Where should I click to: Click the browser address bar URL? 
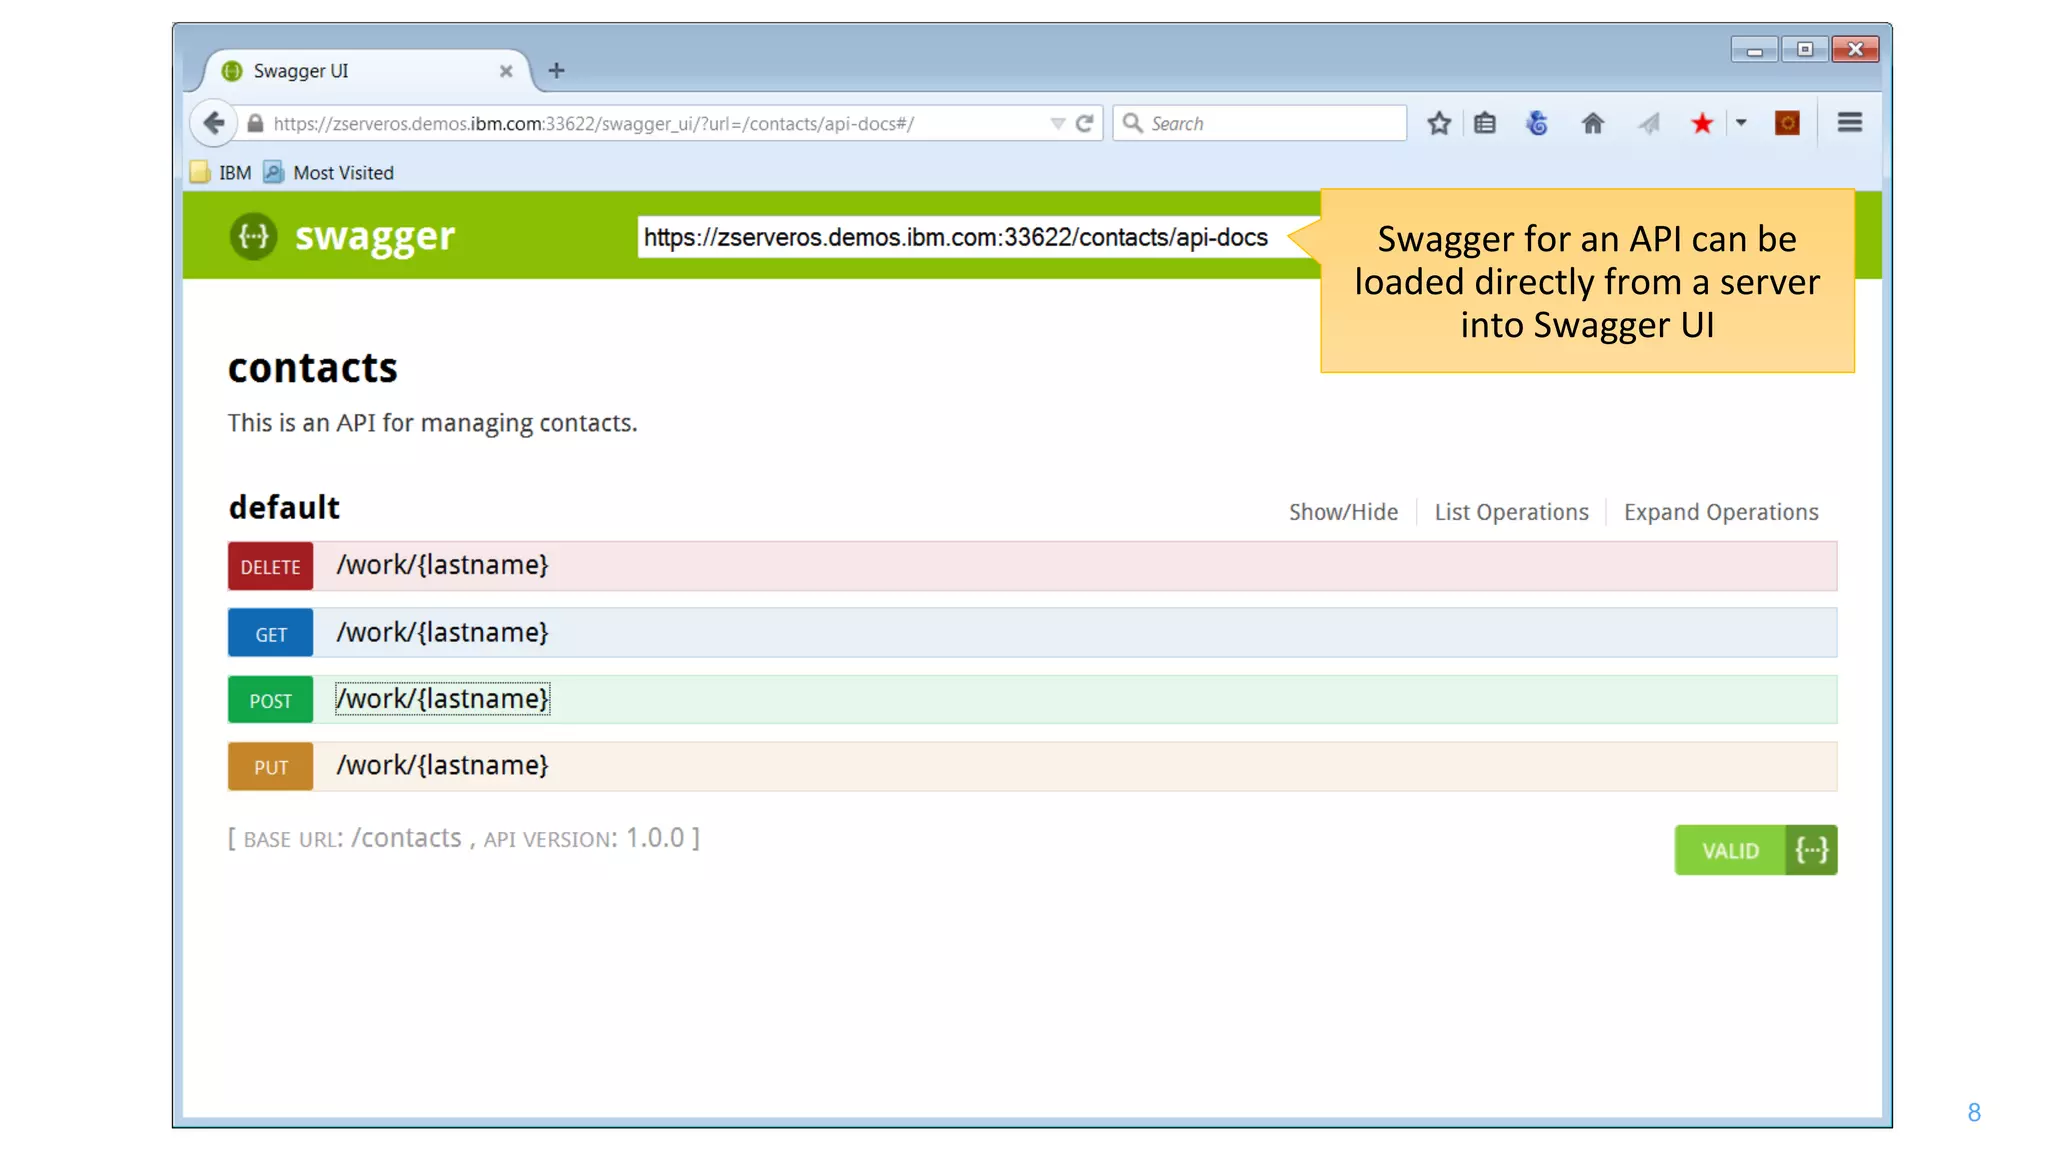coord(594,124)
